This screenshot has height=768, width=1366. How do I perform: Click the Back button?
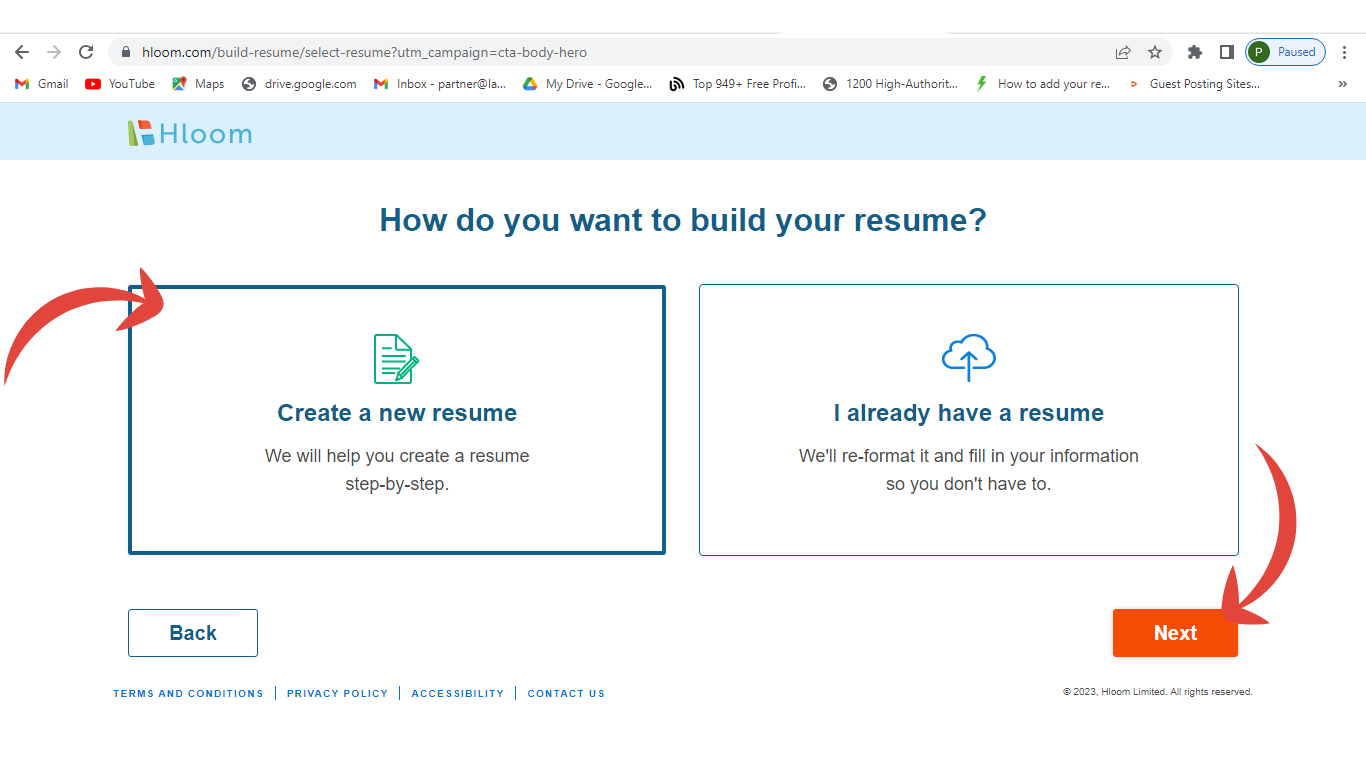point(193,633)
